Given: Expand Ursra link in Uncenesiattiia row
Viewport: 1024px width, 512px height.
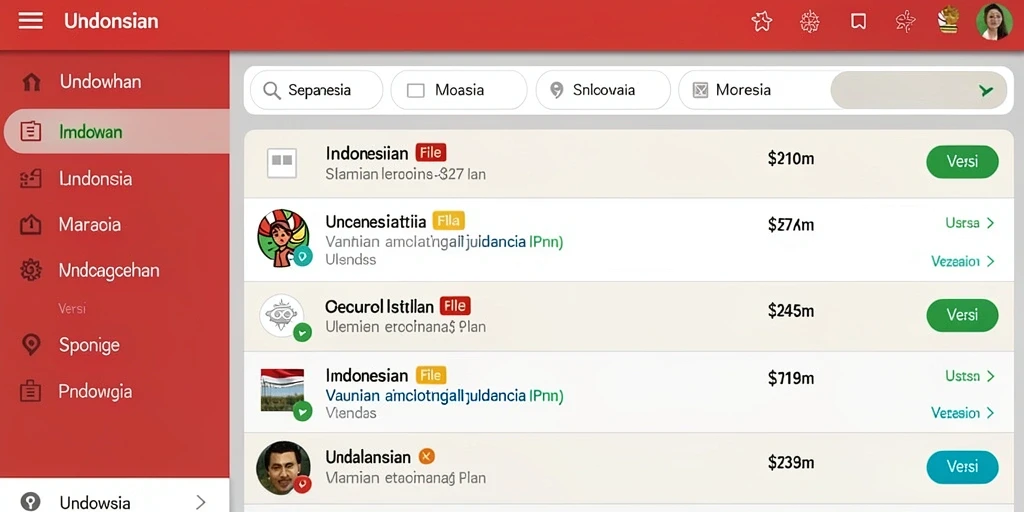Looking at the screenshot, I should (970, 223).
